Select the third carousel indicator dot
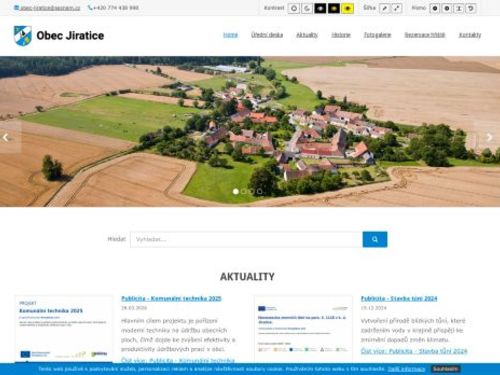This screenshot has height=375, width=500. (x=252, y=191)
